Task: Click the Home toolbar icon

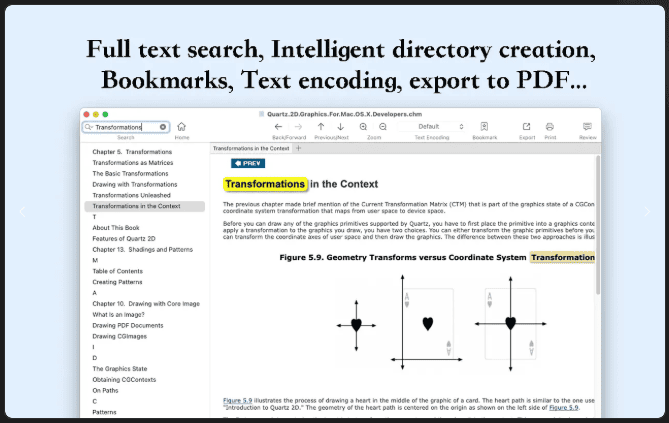Action: (181, 127)
